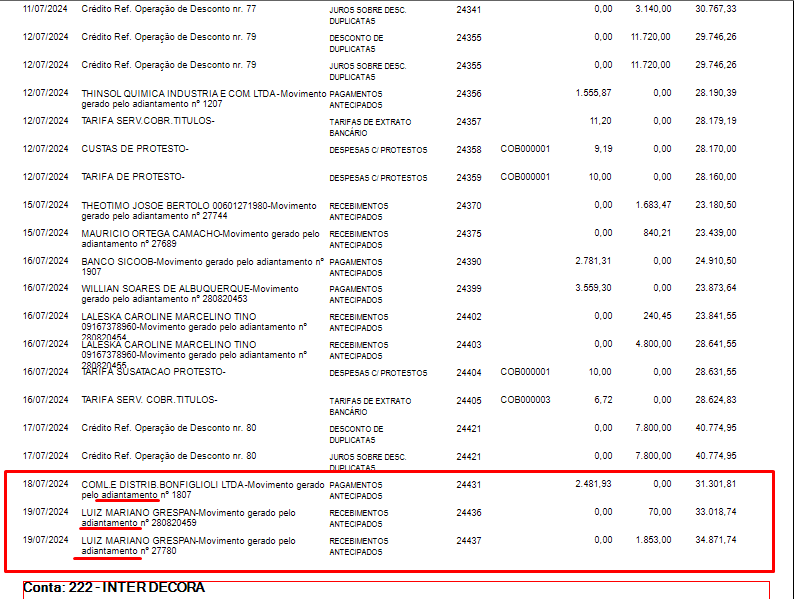Click MAURICIO ORTEGA CAMACHO entry
This screenshot has width=794, height=599.
point(201,238)
